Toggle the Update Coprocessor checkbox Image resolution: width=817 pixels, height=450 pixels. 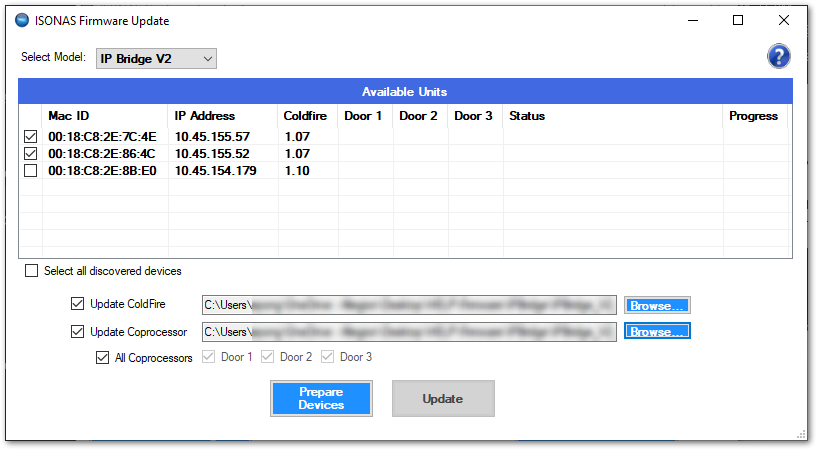click(78, 332)
